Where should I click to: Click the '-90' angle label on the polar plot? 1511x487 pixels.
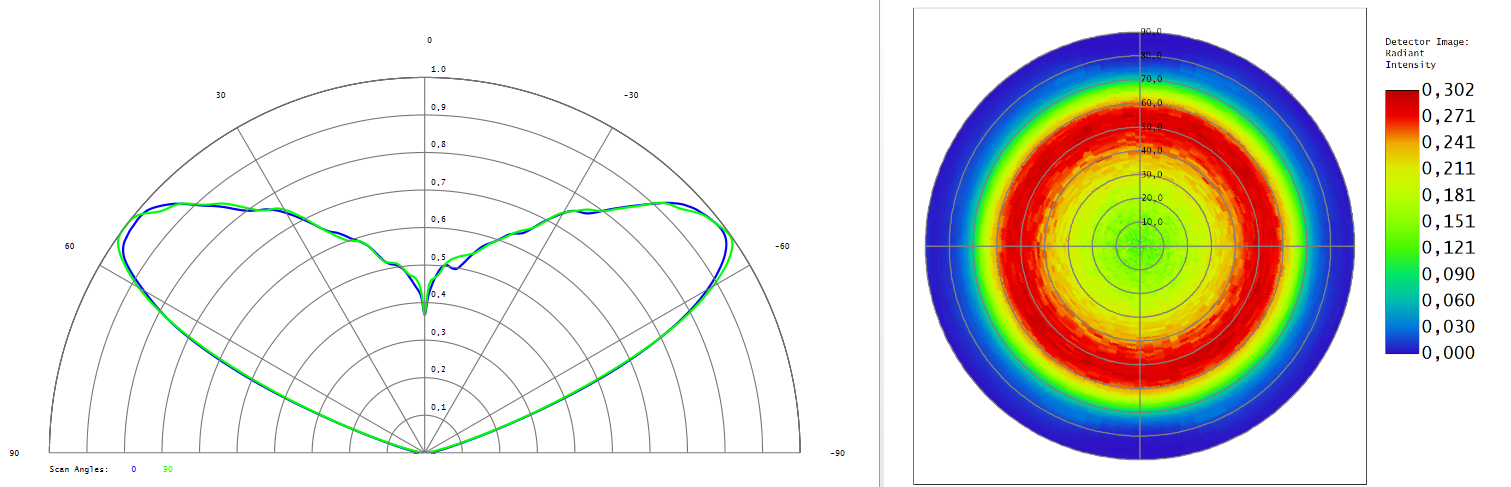pos(837,453)
